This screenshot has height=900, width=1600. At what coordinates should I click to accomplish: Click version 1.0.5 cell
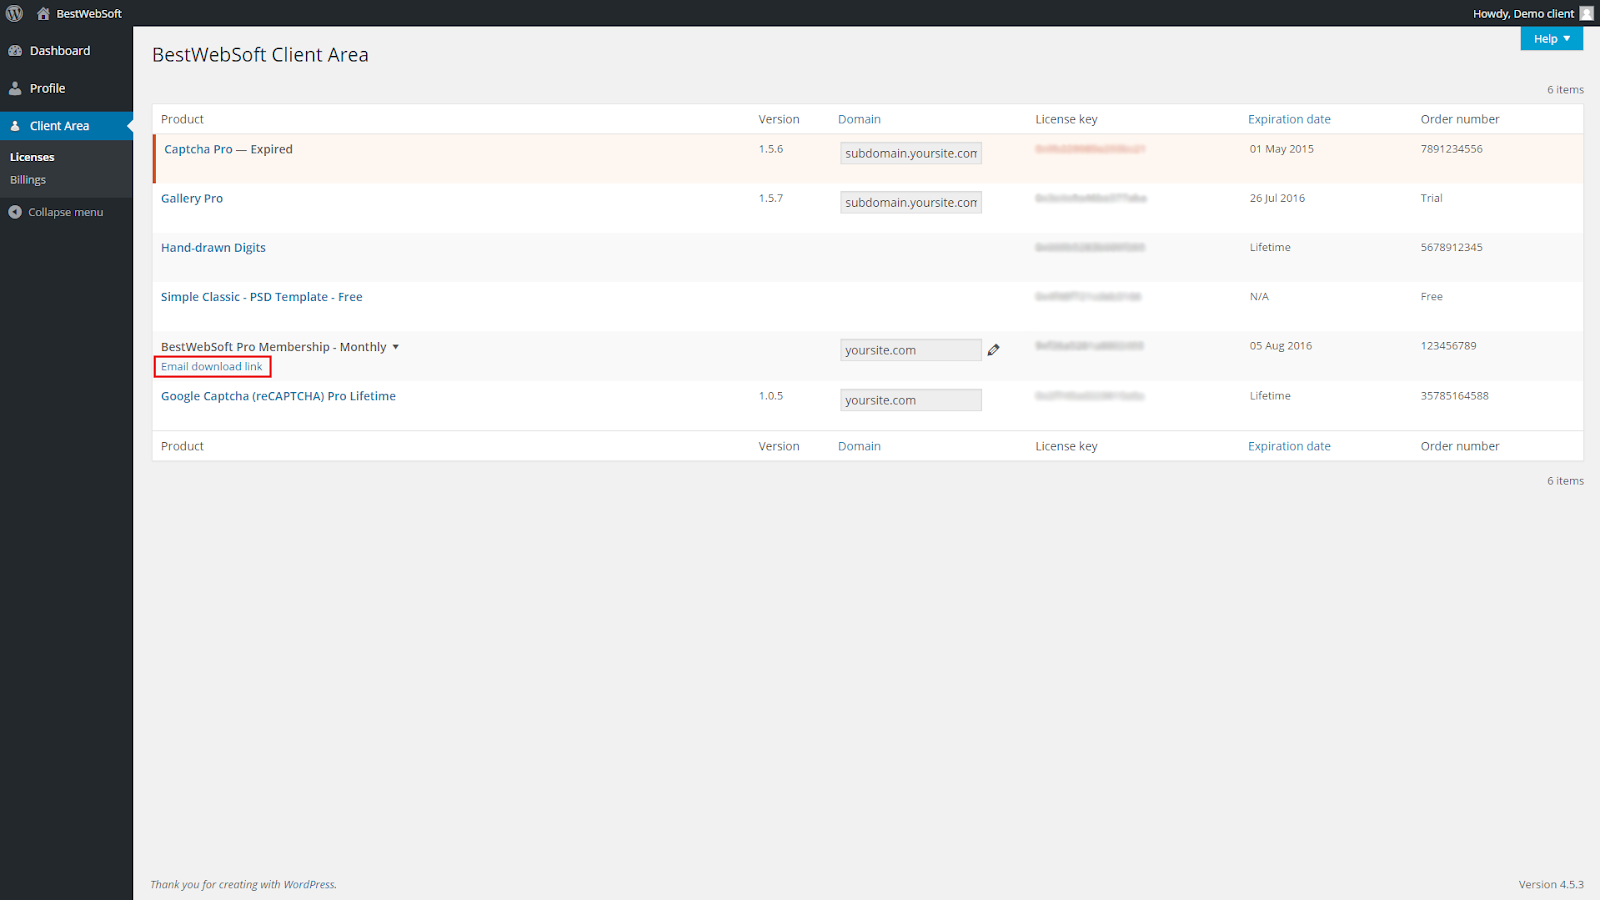(771, 396)
